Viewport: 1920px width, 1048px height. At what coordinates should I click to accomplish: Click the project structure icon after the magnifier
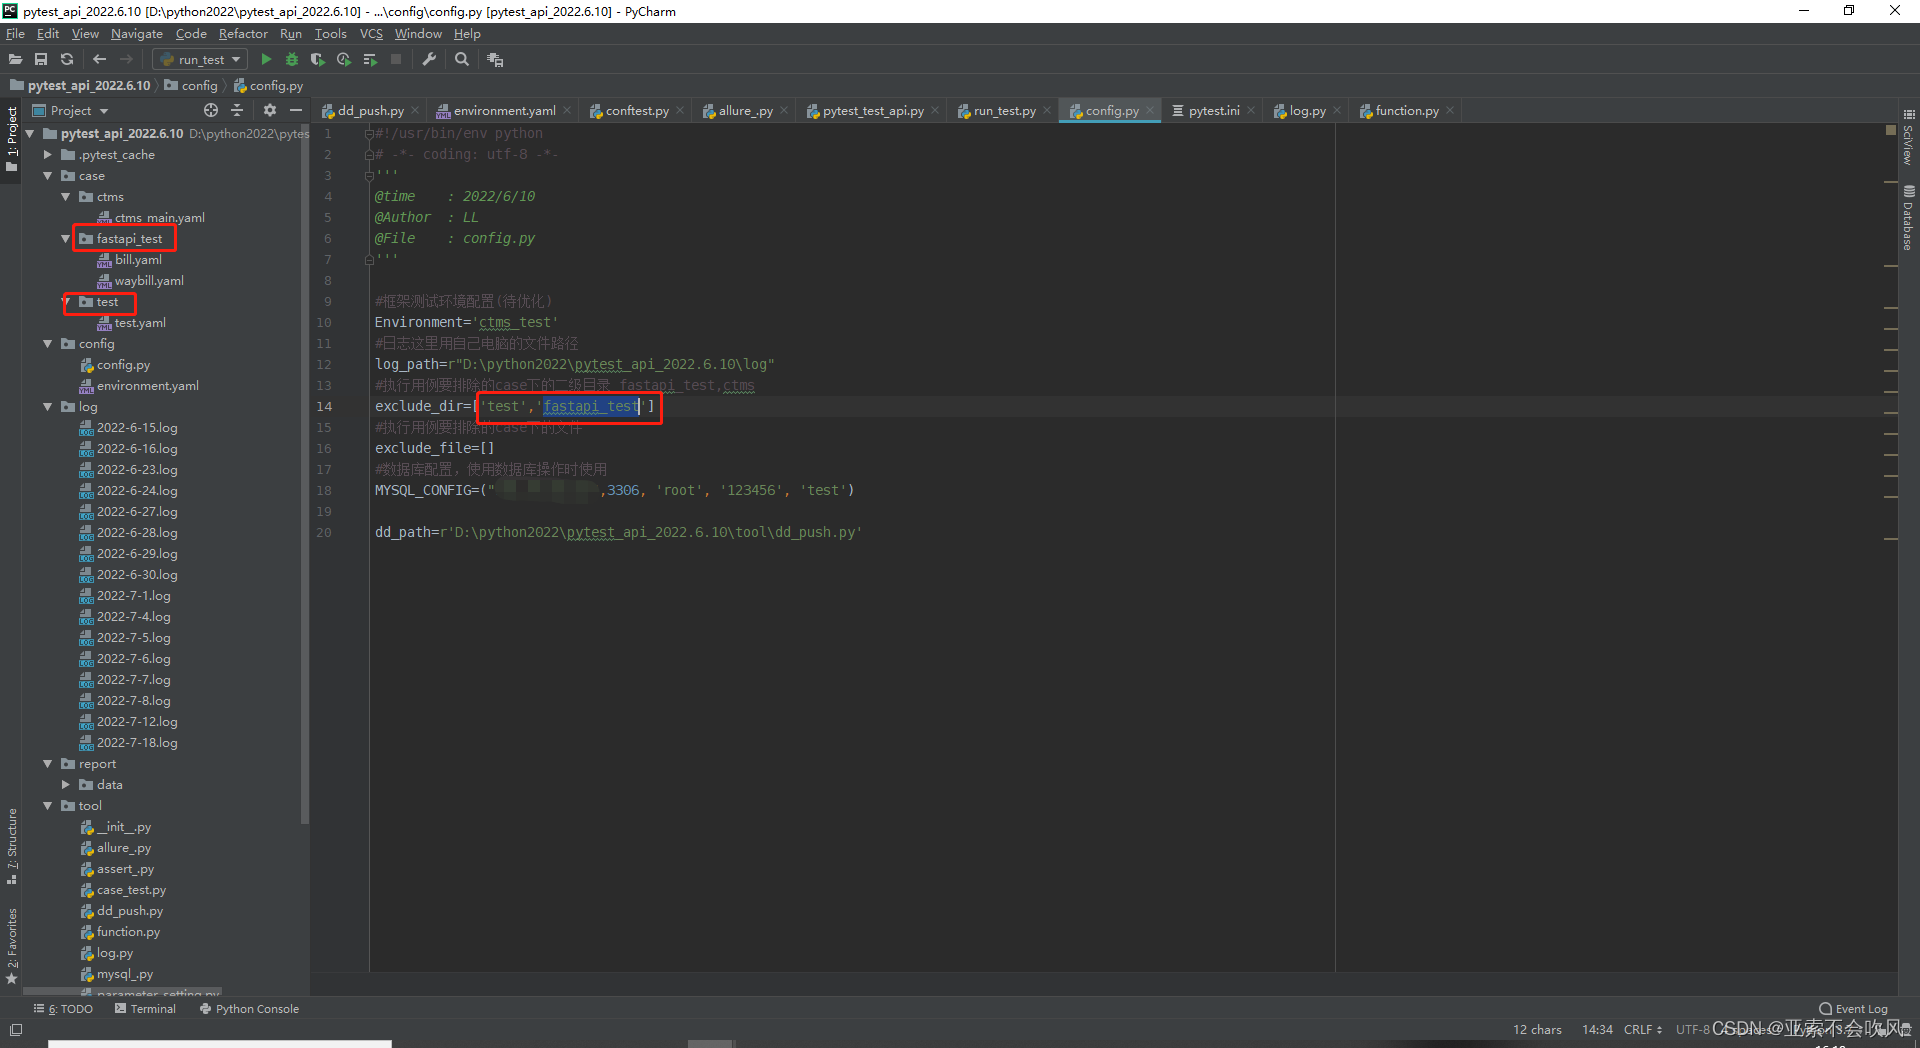495,60
